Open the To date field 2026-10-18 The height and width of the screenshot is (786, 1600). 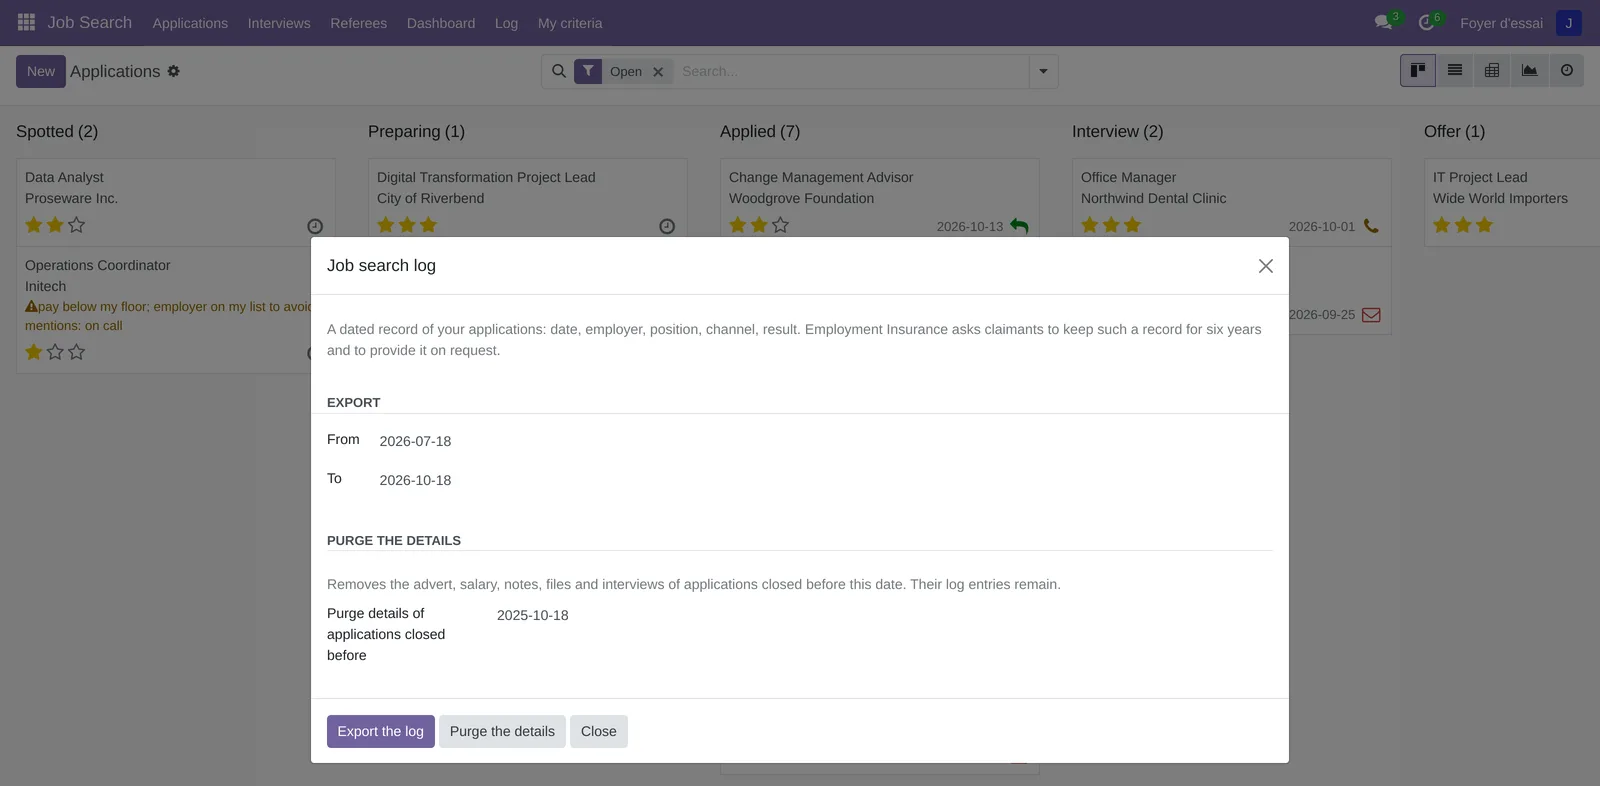point(415,480)
